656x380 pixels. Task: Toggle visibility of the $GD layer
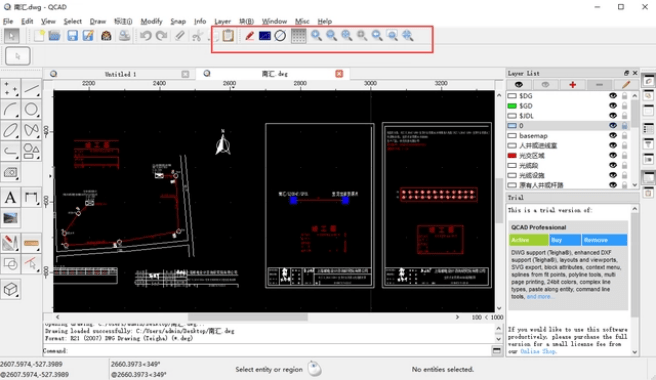tap(613, 106)
